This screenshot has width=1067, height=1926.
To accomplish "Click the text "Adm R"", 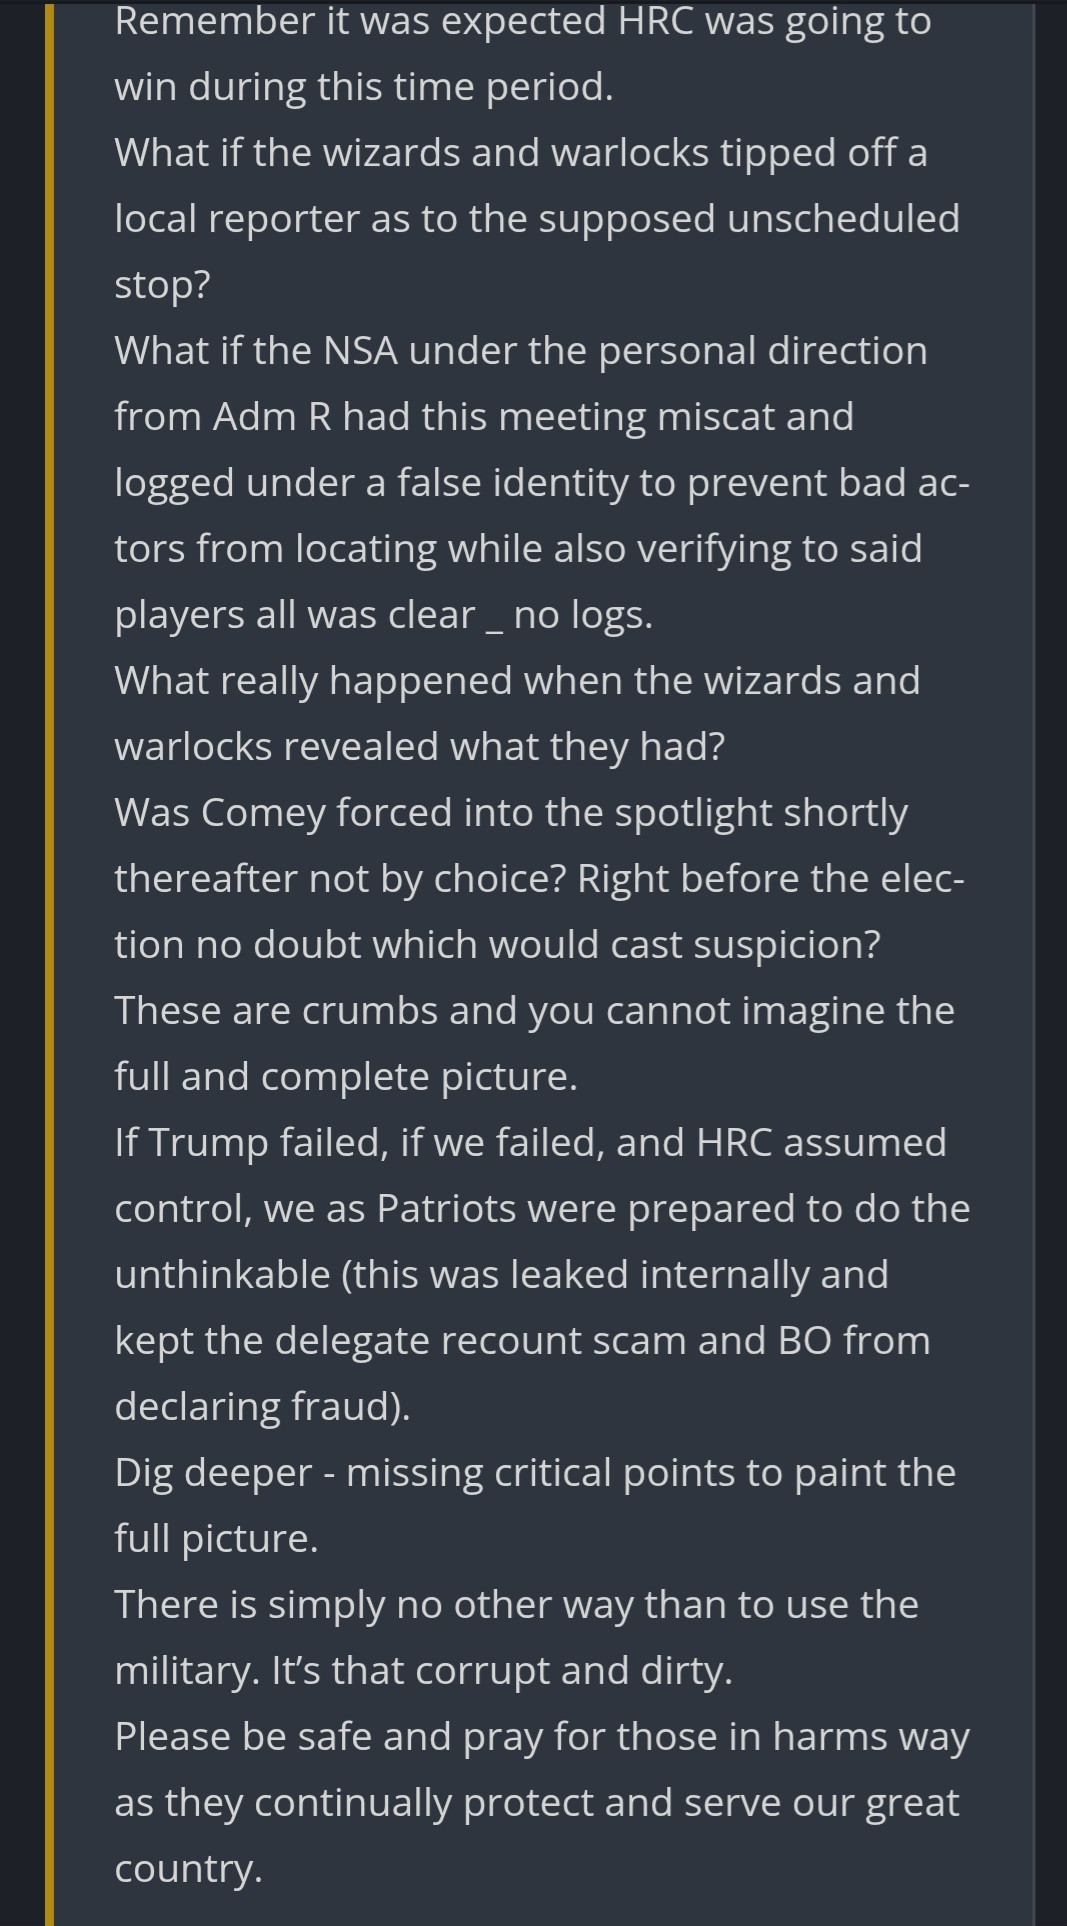I will 272,417.
